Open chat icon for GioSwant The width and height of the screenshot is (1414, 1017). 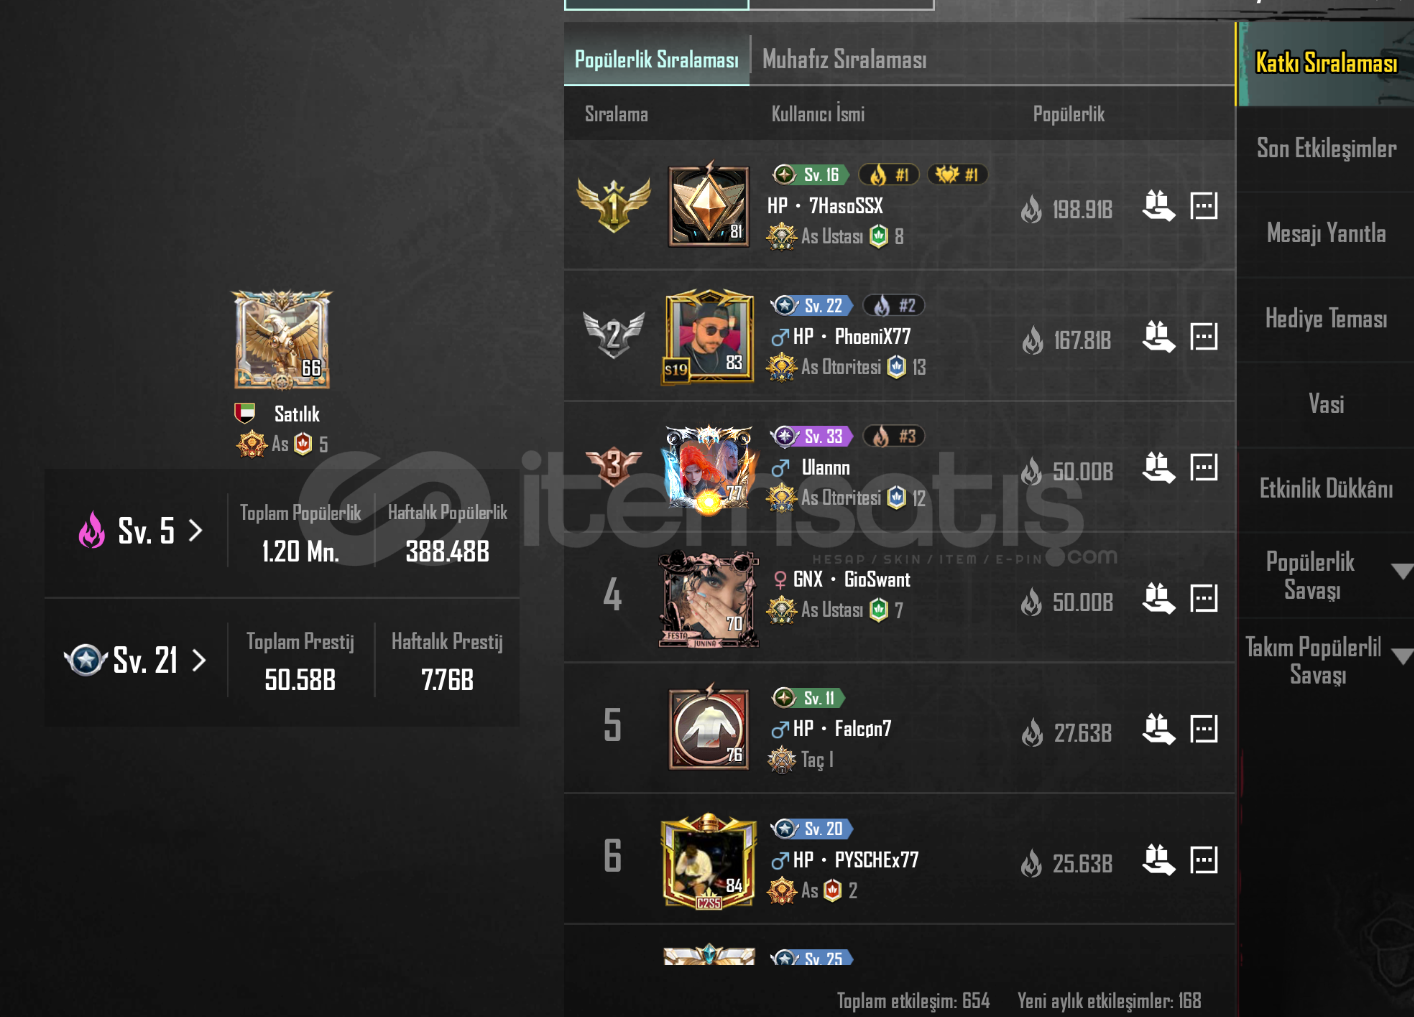[x=1204, y=599]
